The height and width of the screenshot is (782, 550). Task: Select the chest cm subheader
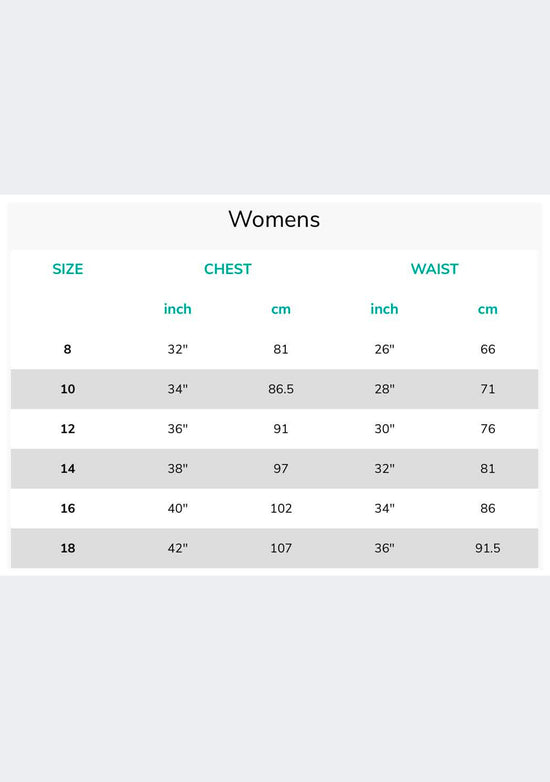pos(281,310)
